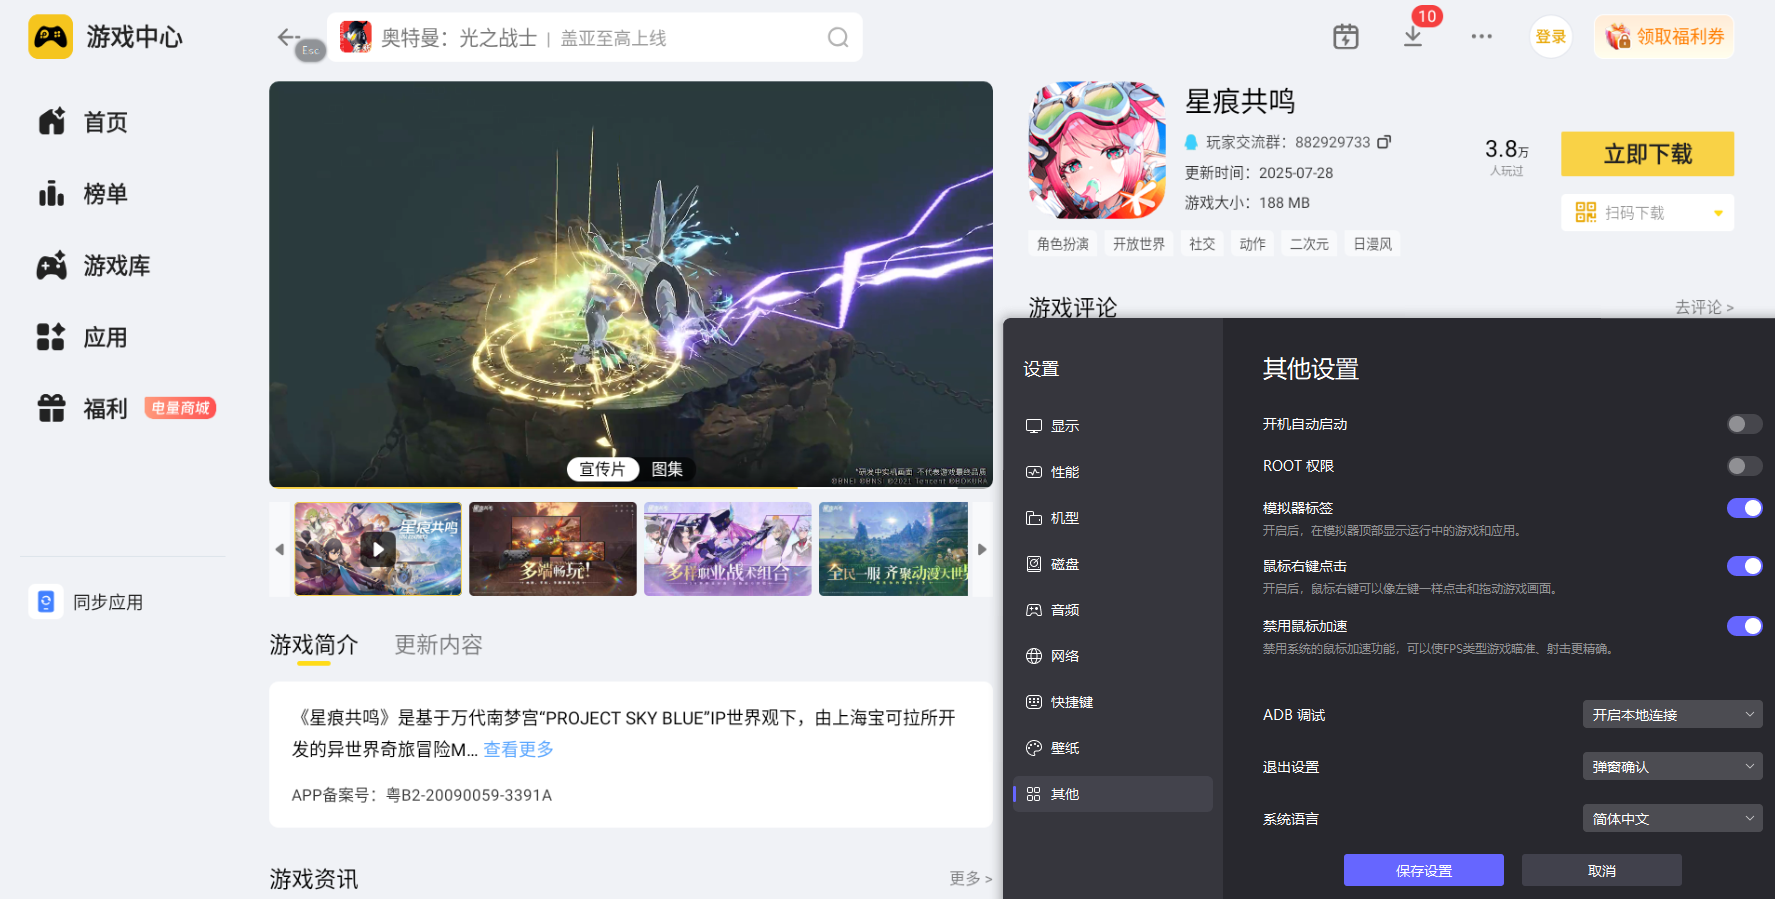
Task: Select the 宣传片 media tab
Action: click(x=602, y=469)
